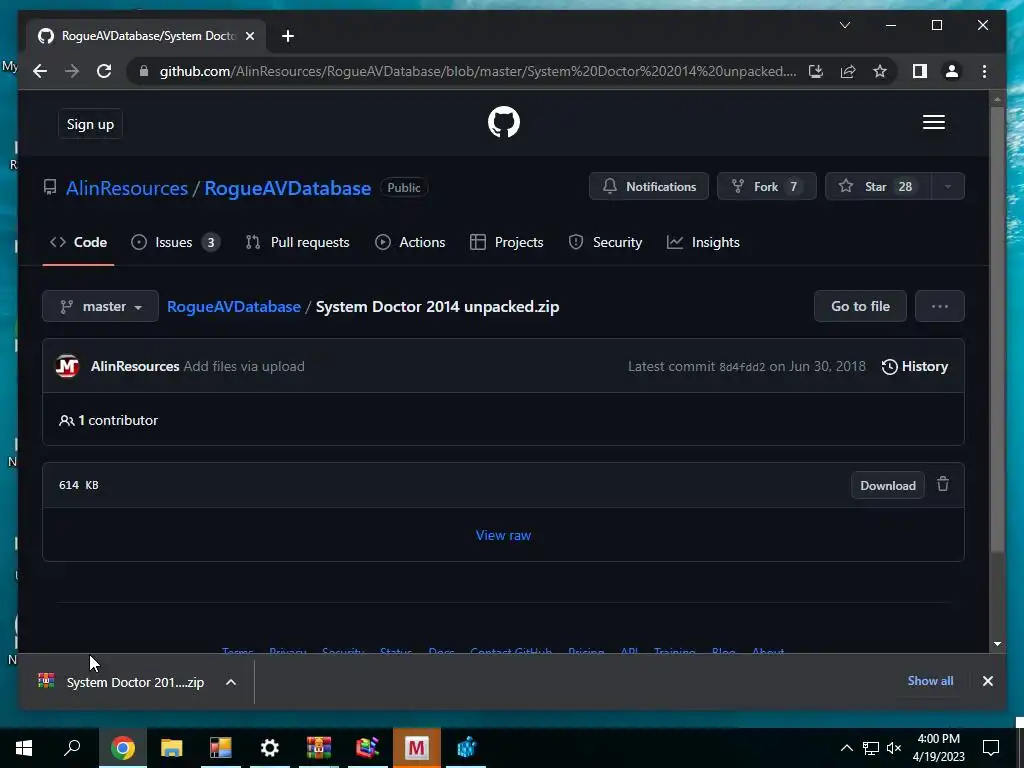Star the RogueAVDatabase repository
Image resolution: width=1024 pixels, height=768 pixels.
point(878,187)
